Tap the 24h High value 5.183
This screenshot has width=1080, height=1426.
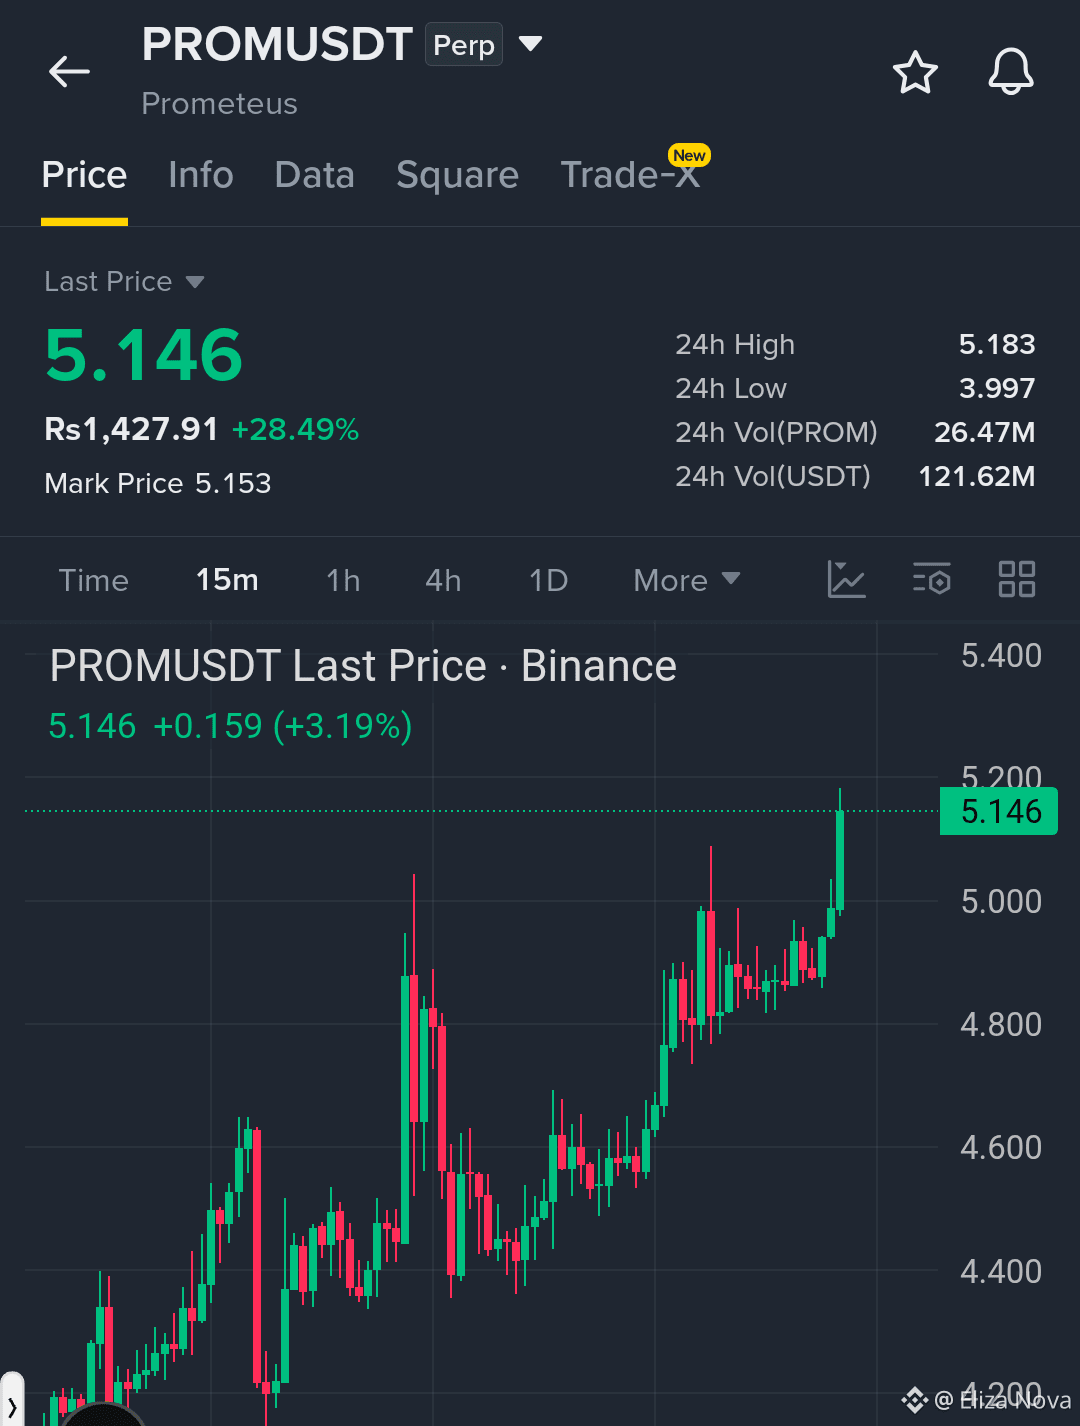click(997, 344)
